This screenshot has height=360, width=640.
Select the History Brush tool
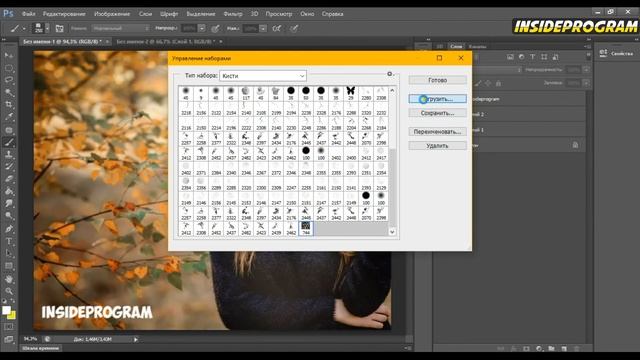(9, 167)
